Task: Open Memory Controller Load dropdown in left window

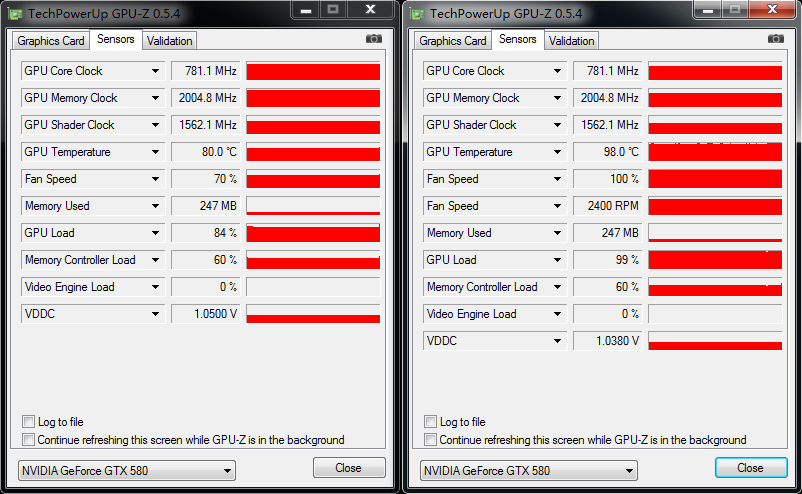Action: coord(155,260)
